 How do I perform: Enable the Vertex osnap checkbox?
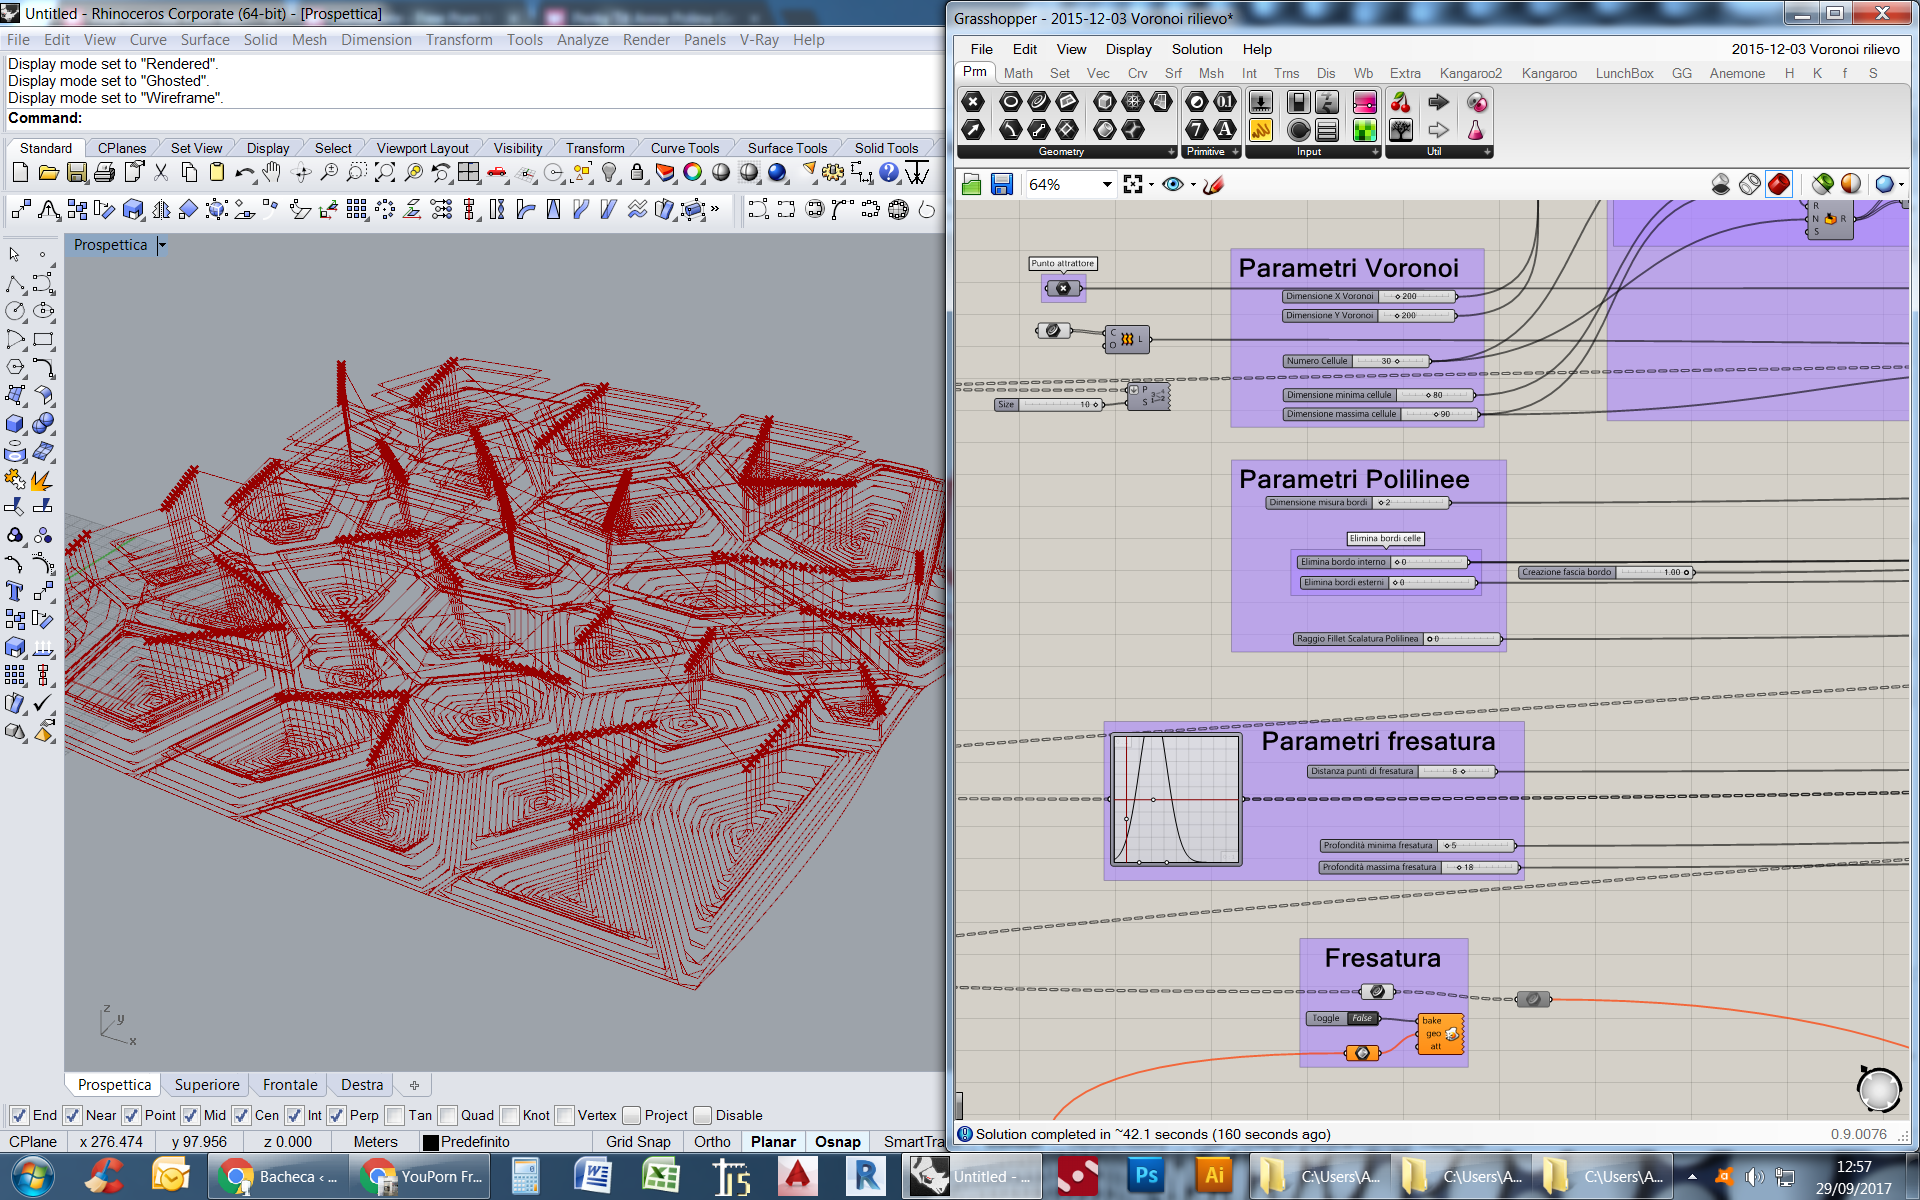coord(564,1115)
